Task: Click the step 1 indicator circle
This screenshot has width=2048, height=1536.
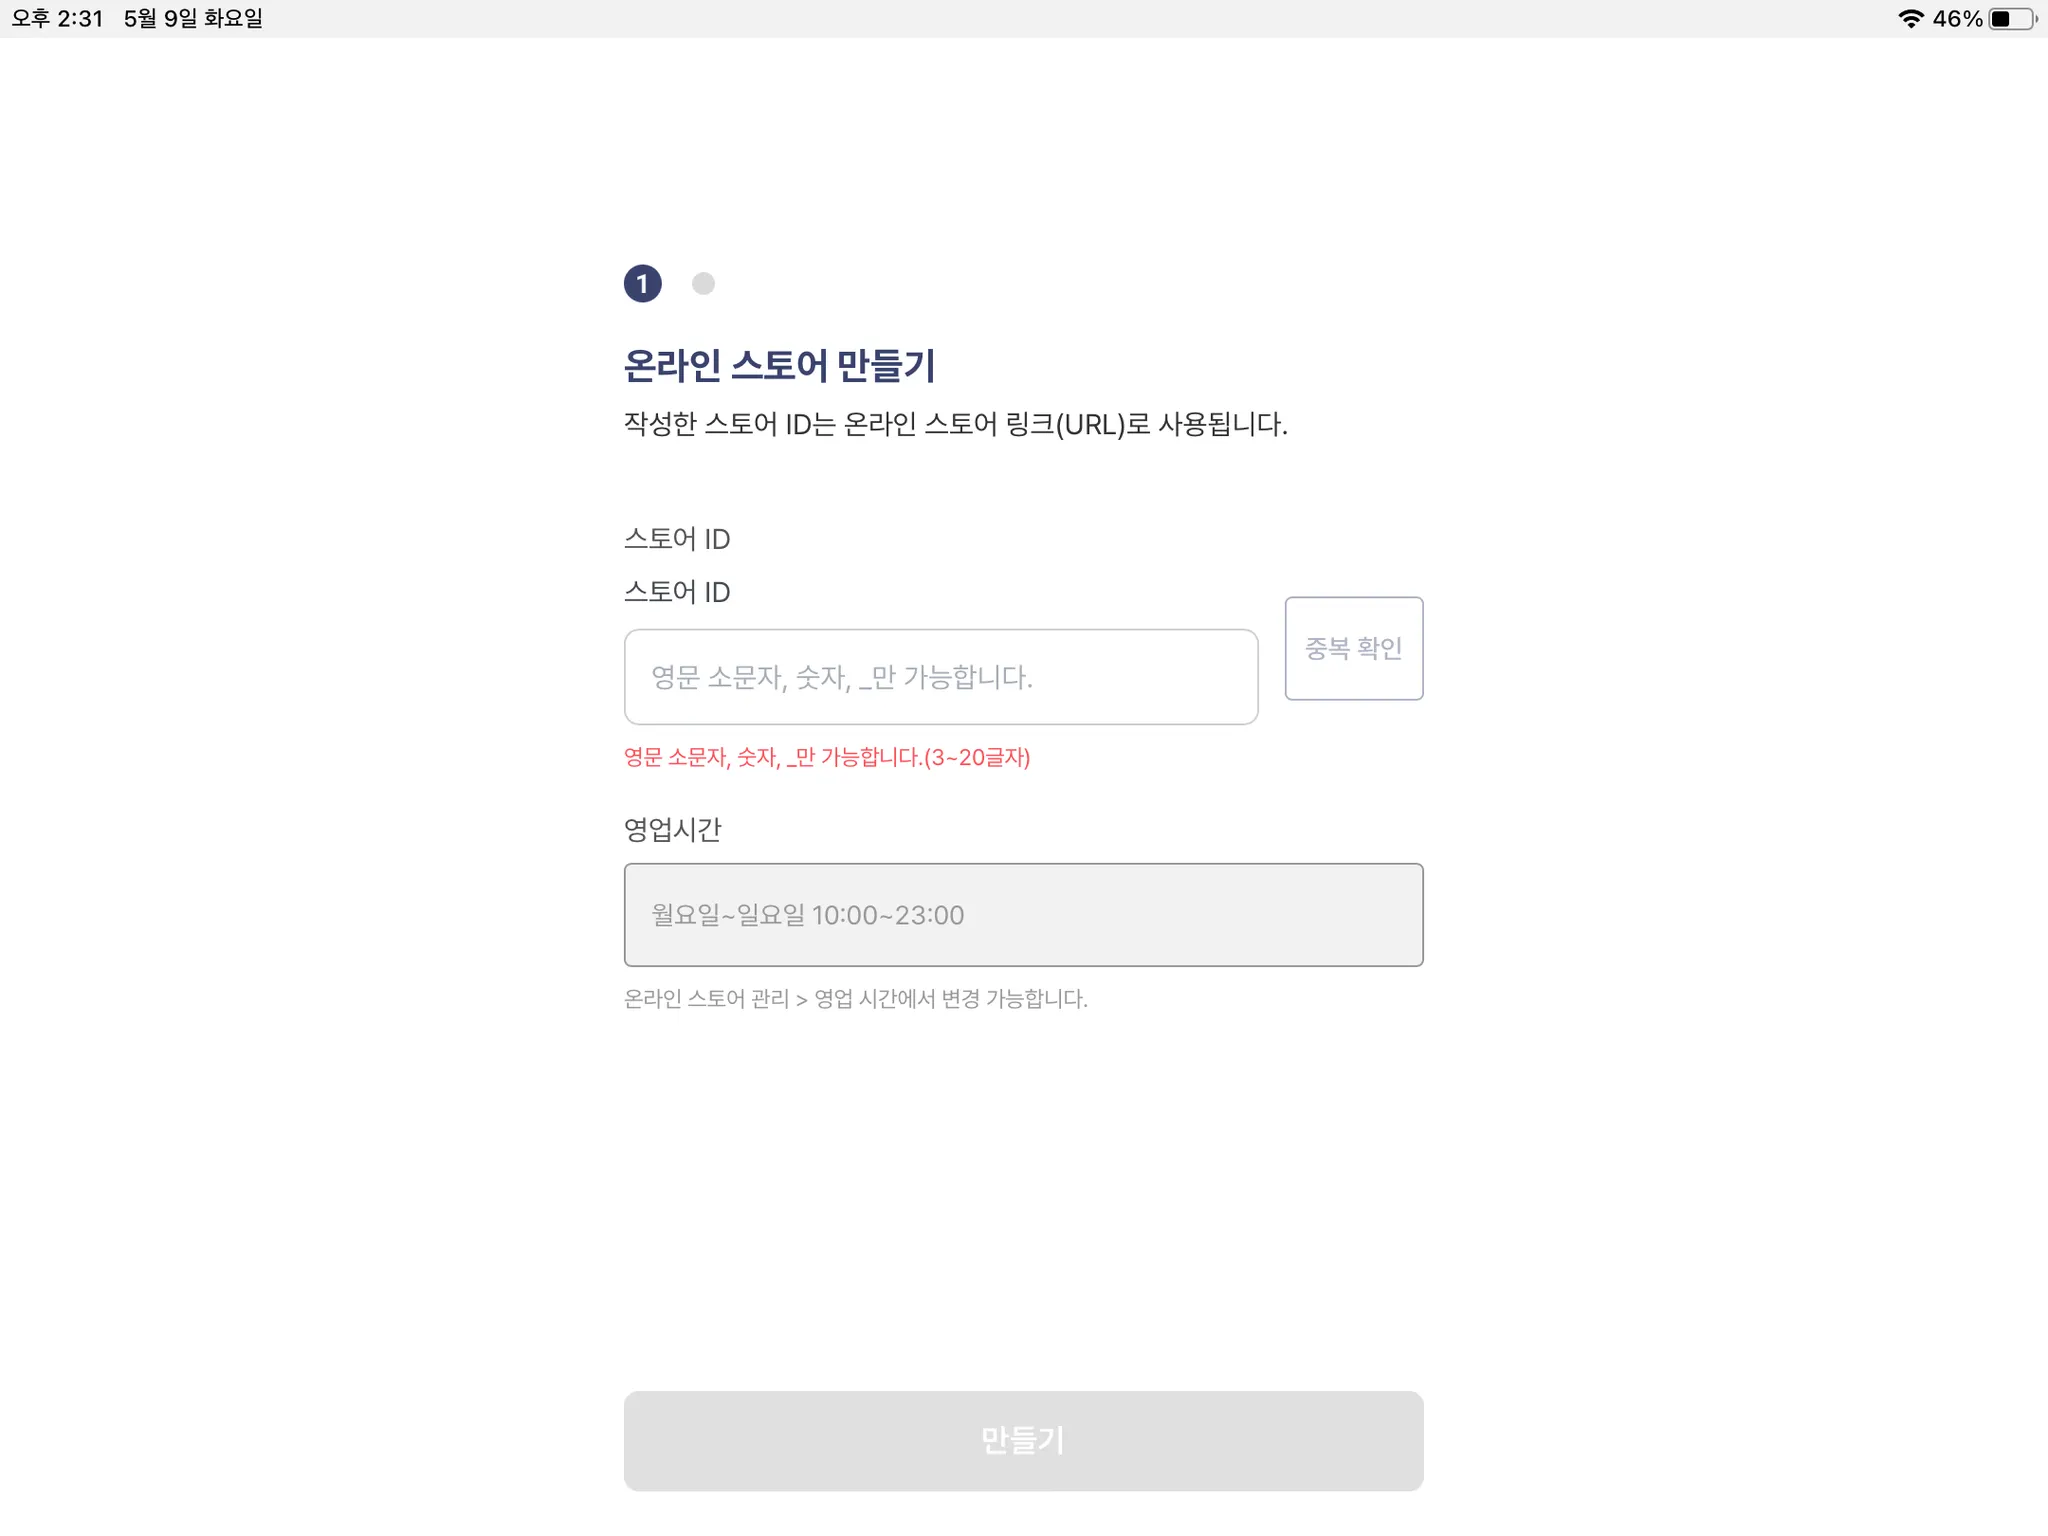Action: [x=642, y=284]
